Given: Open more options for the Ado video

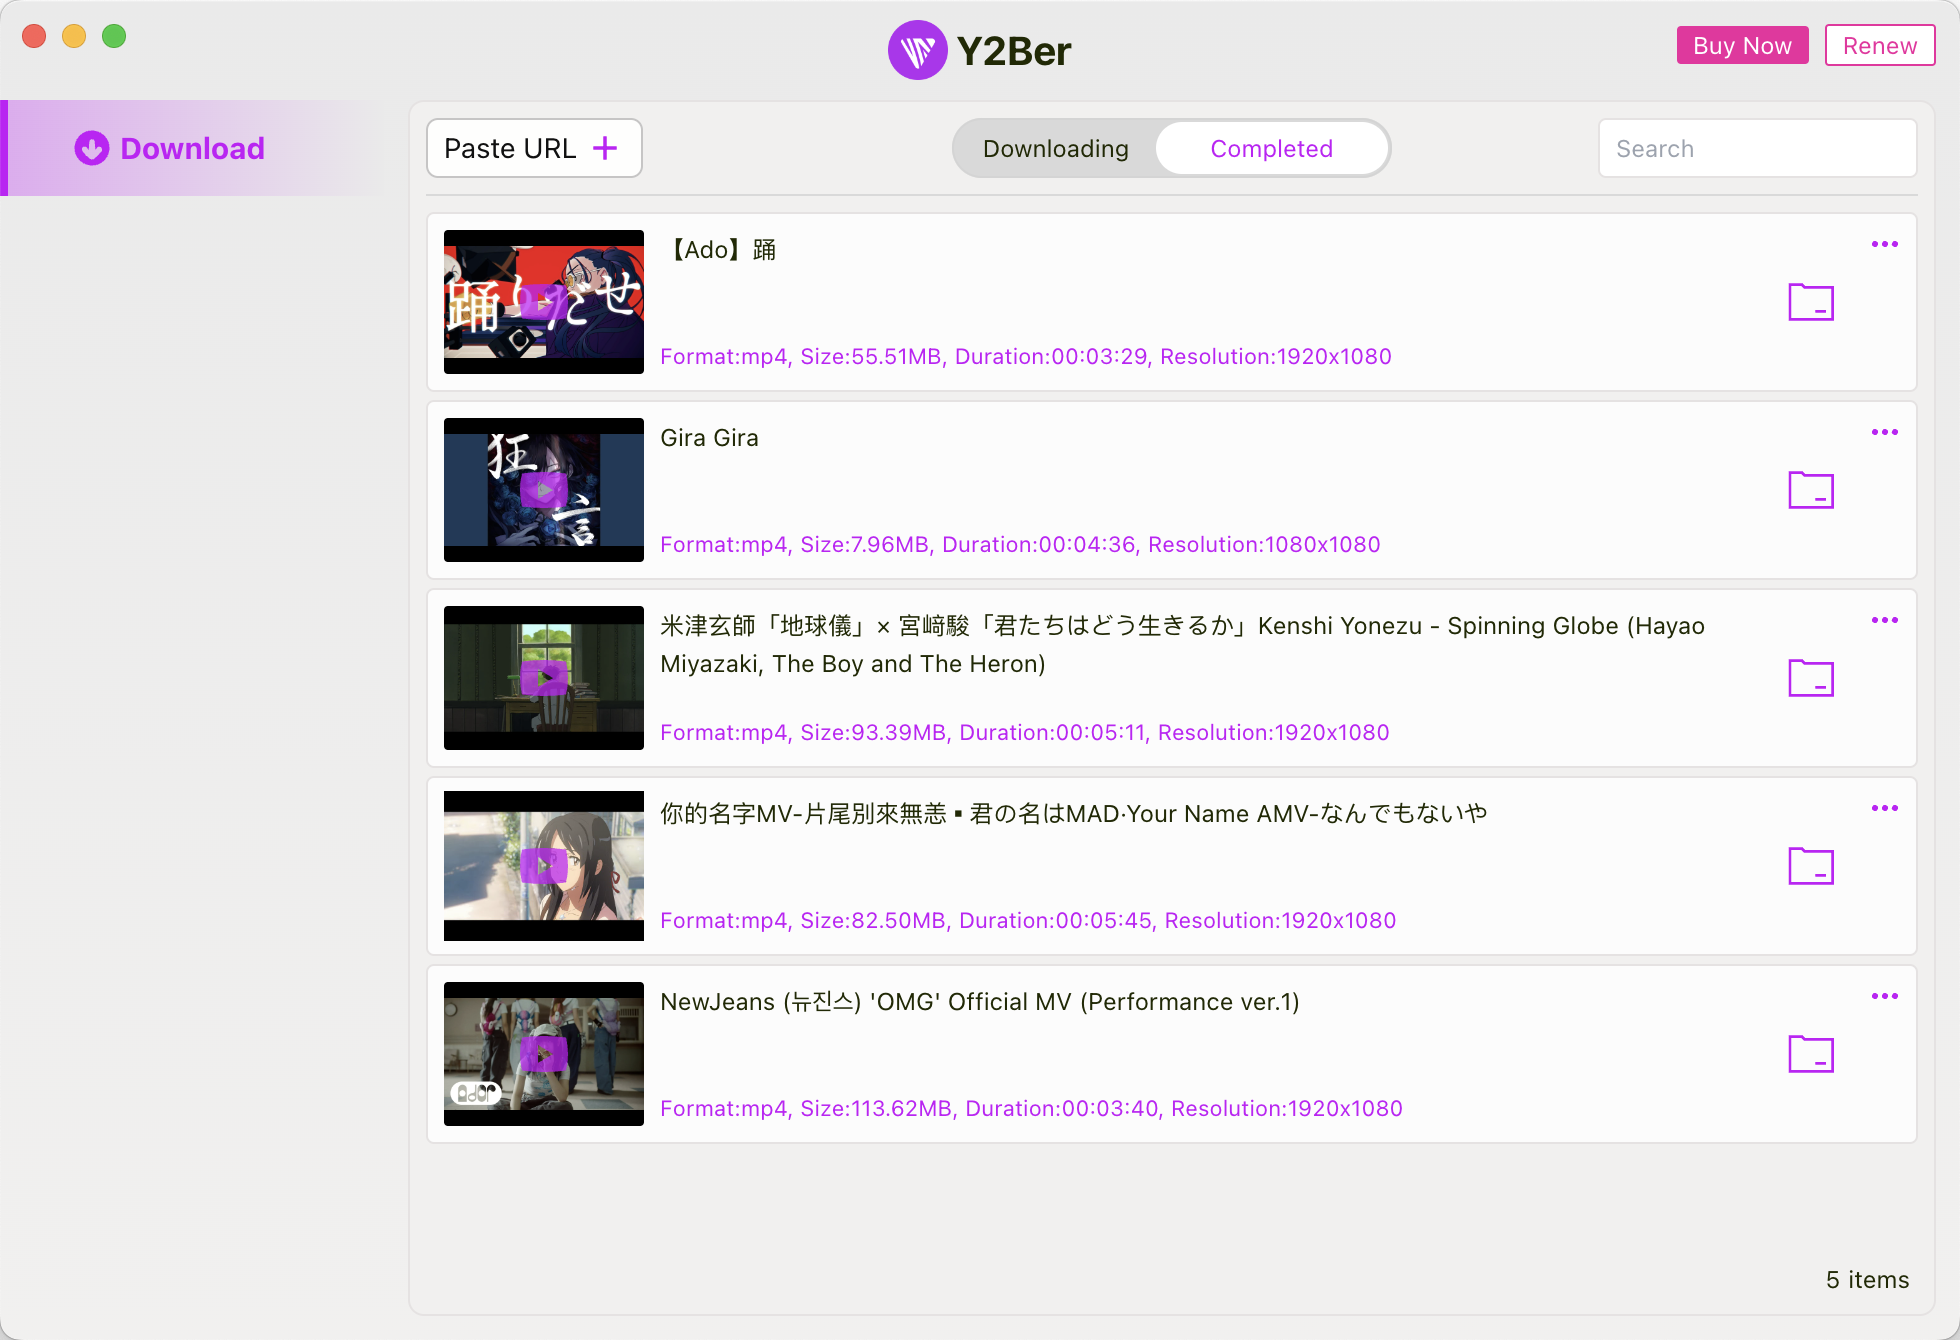Looking at the screenshot, I should 1884,244.
